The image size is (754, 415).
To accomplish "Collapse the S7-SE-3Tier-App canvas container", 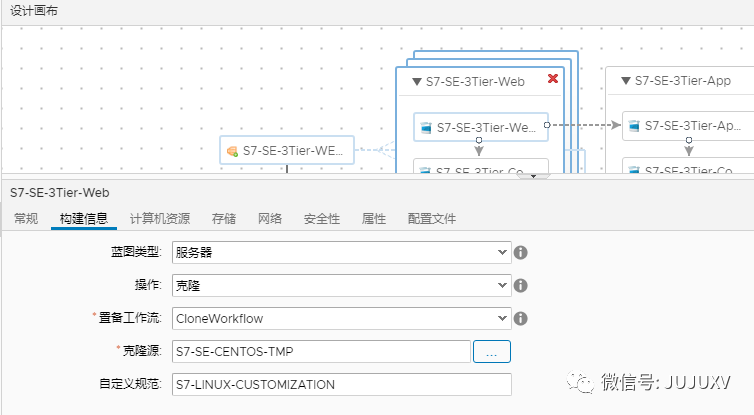I will pos(626,81).
